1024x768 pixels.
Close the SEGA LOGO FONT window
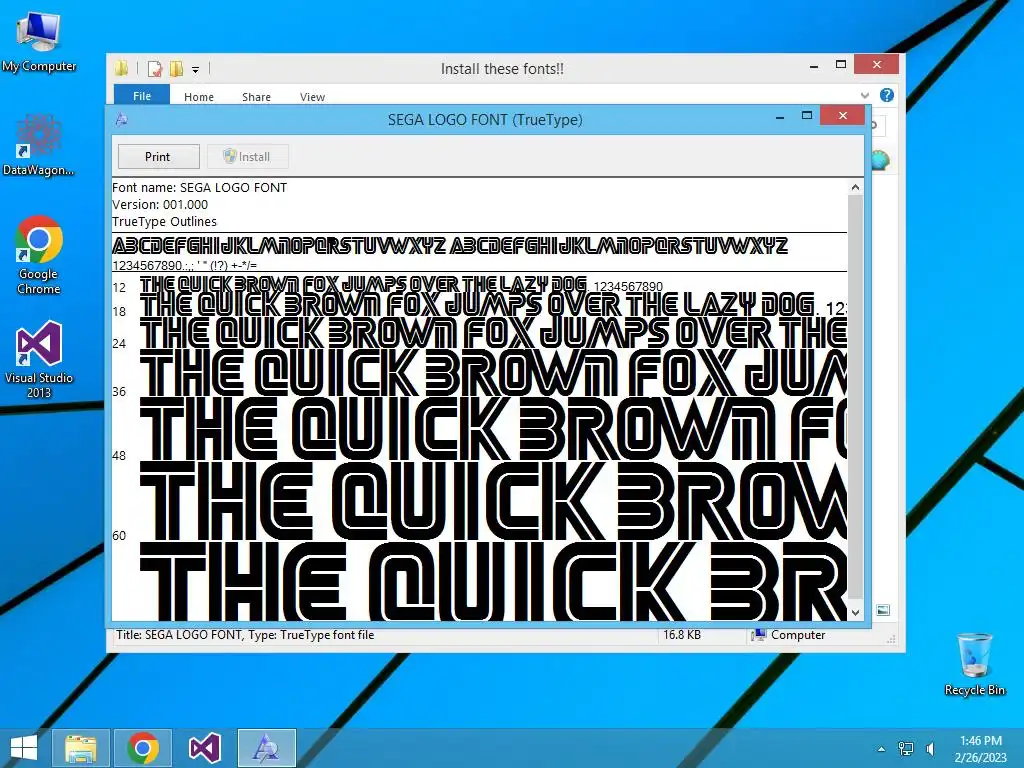tap(842, 116)
